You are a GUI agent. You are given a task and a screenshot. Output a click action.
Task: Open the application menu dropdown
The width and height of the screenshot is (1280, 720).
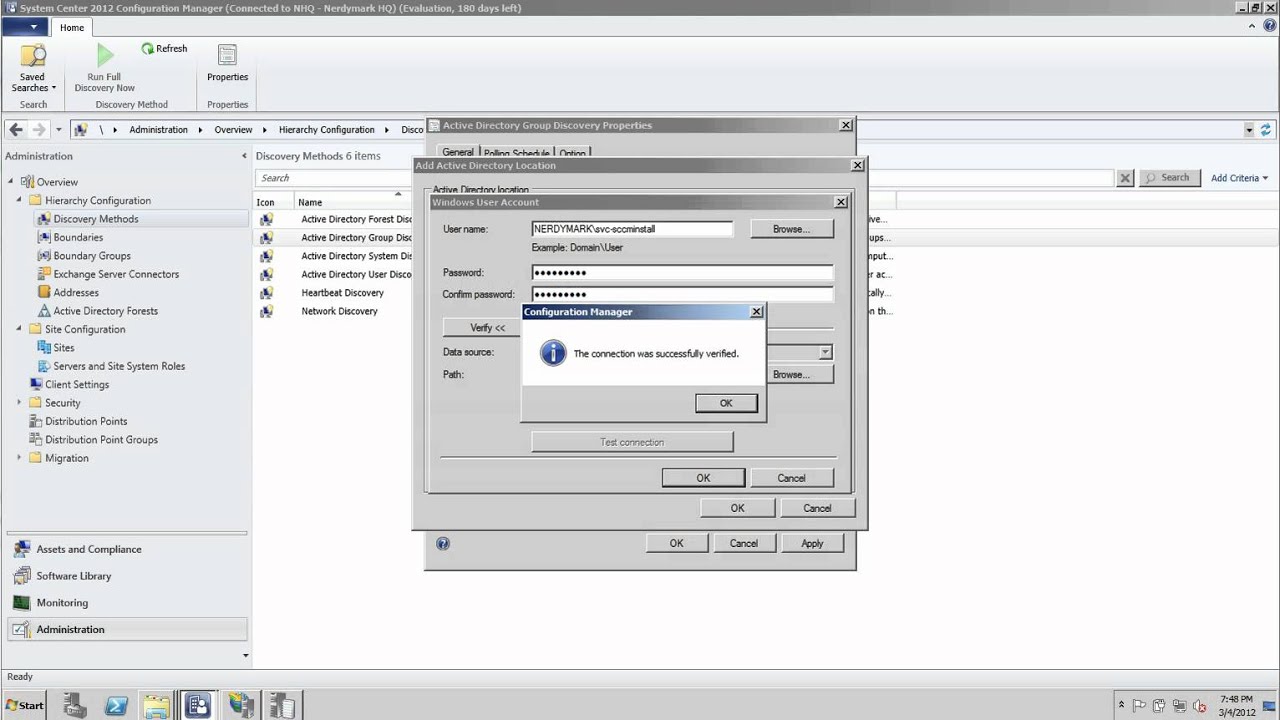pos(23,27)
